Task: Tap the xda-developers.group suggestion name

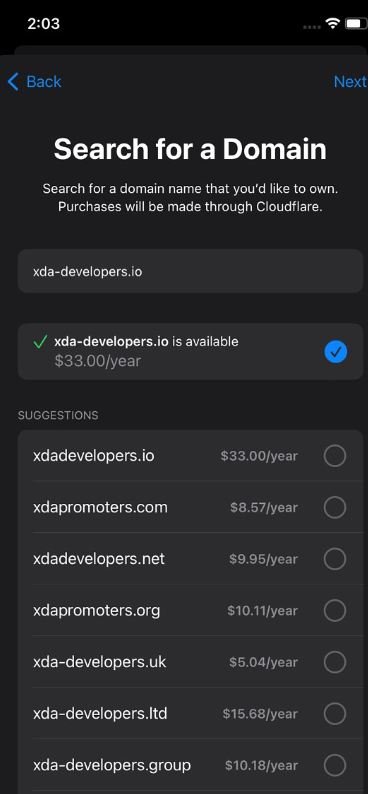Action: coord(112,765)
